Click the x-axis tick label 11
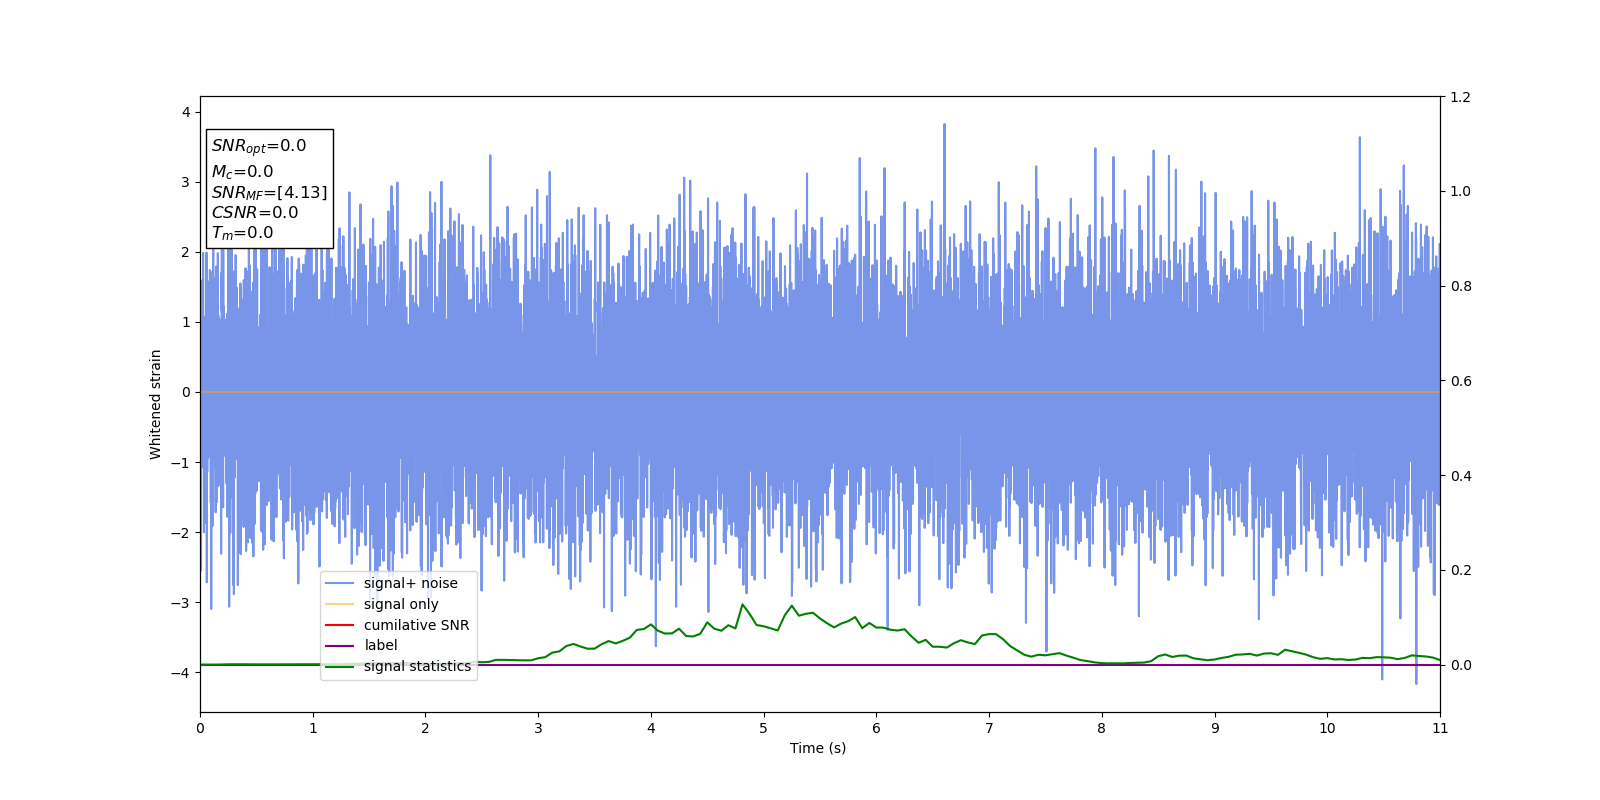 click(1440, 728)
